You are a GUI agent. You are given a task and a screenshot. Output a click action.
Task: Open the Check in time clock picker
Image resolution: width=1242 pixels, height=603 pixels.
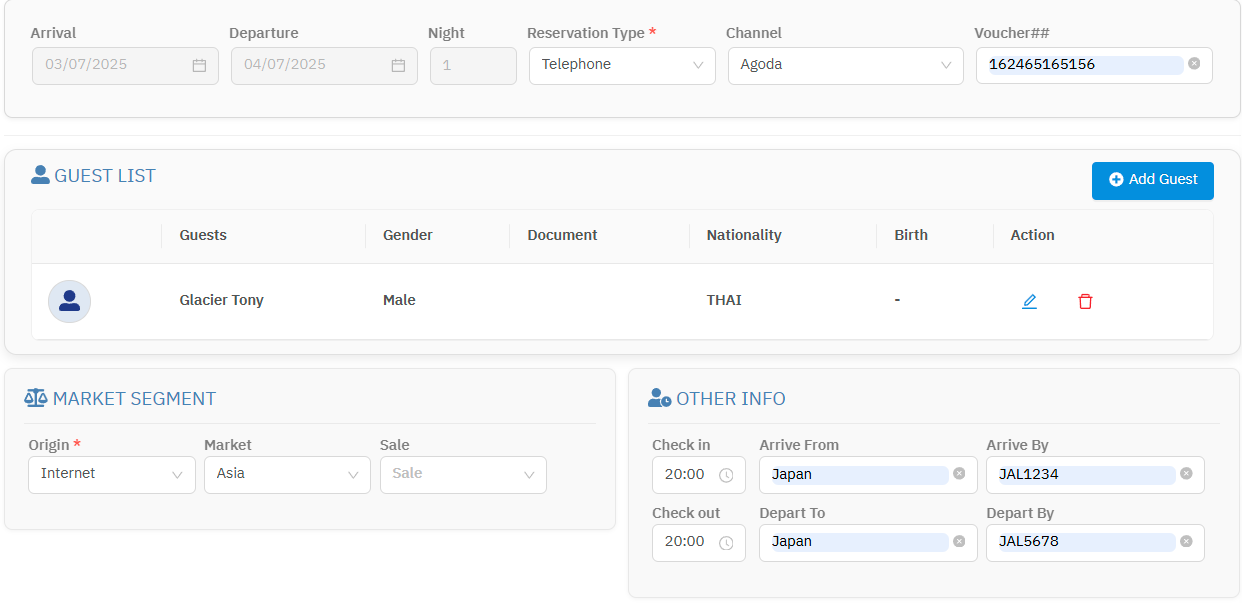pos(726,475)
